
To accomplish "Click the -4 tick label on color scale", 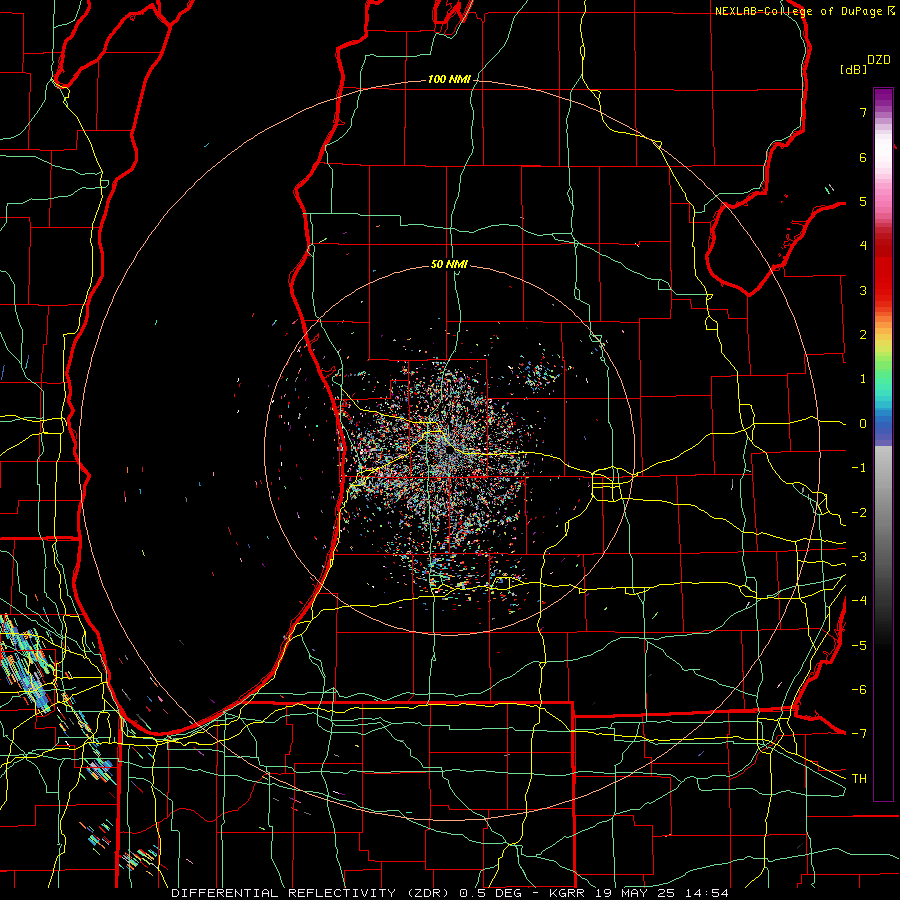I will (x=859, y=601).
